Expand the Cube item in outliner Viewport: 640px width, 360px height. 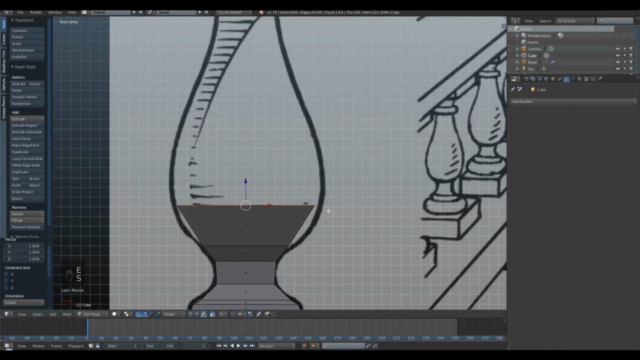pyautogui.click(x=518, y=56)
